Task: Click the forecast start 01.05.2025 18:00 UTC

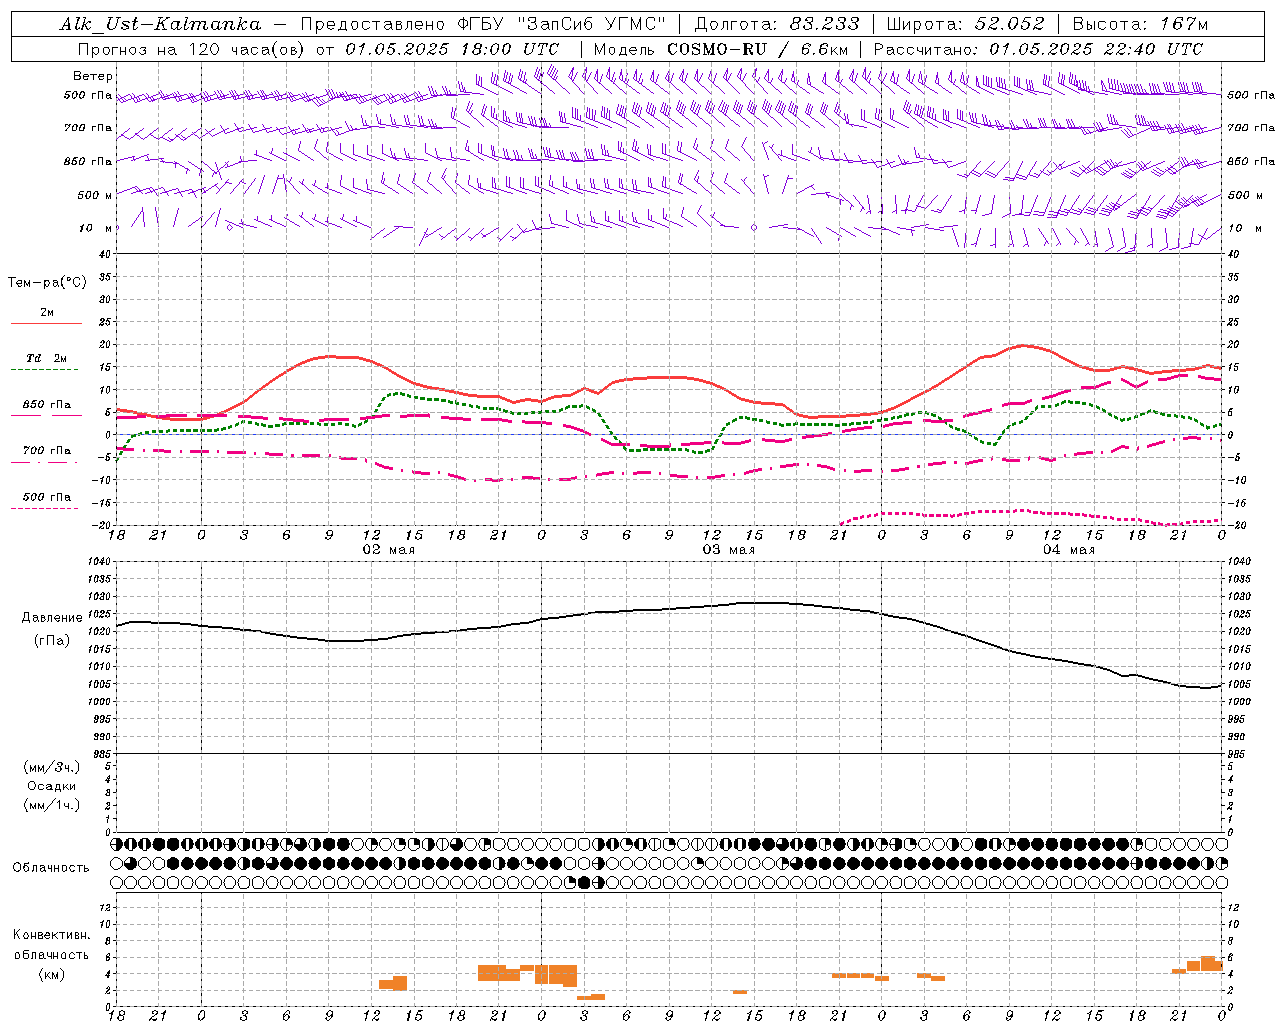Action: coord(452,49)
